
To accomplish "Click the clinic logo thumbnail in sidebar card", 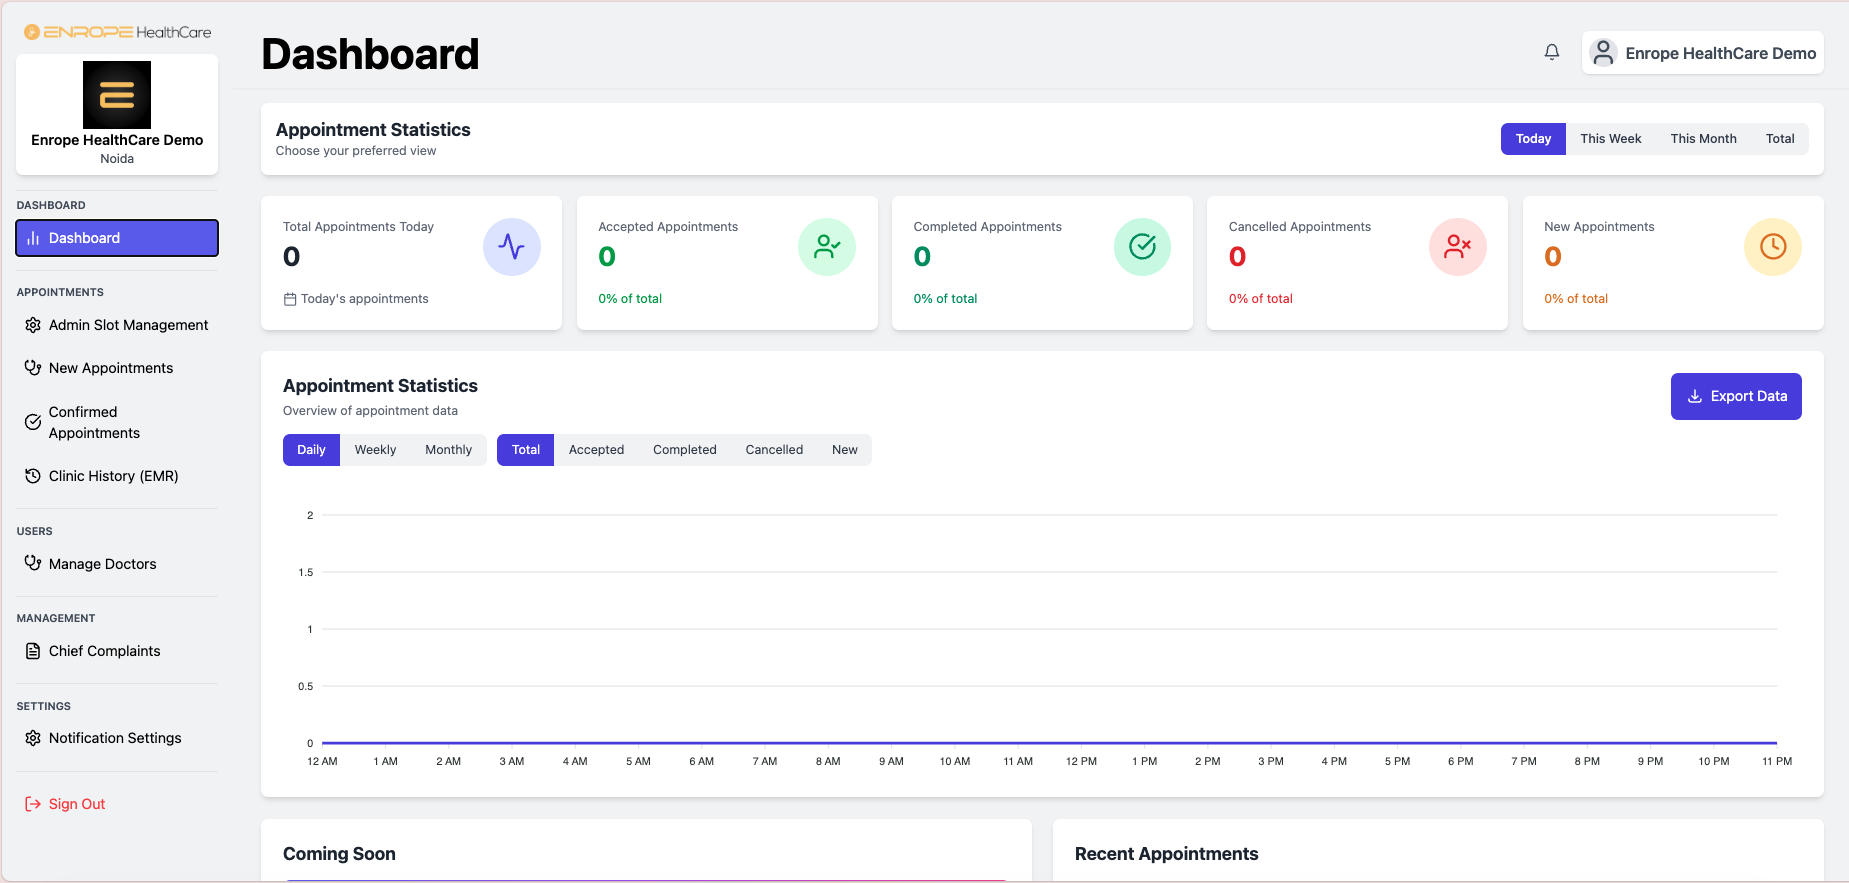I will pyautogui.click(x=117, y=94).
